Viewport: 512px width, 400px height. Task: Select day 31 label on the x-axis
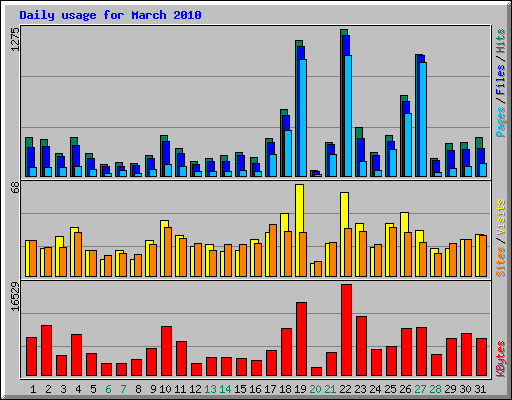[480, 389]
